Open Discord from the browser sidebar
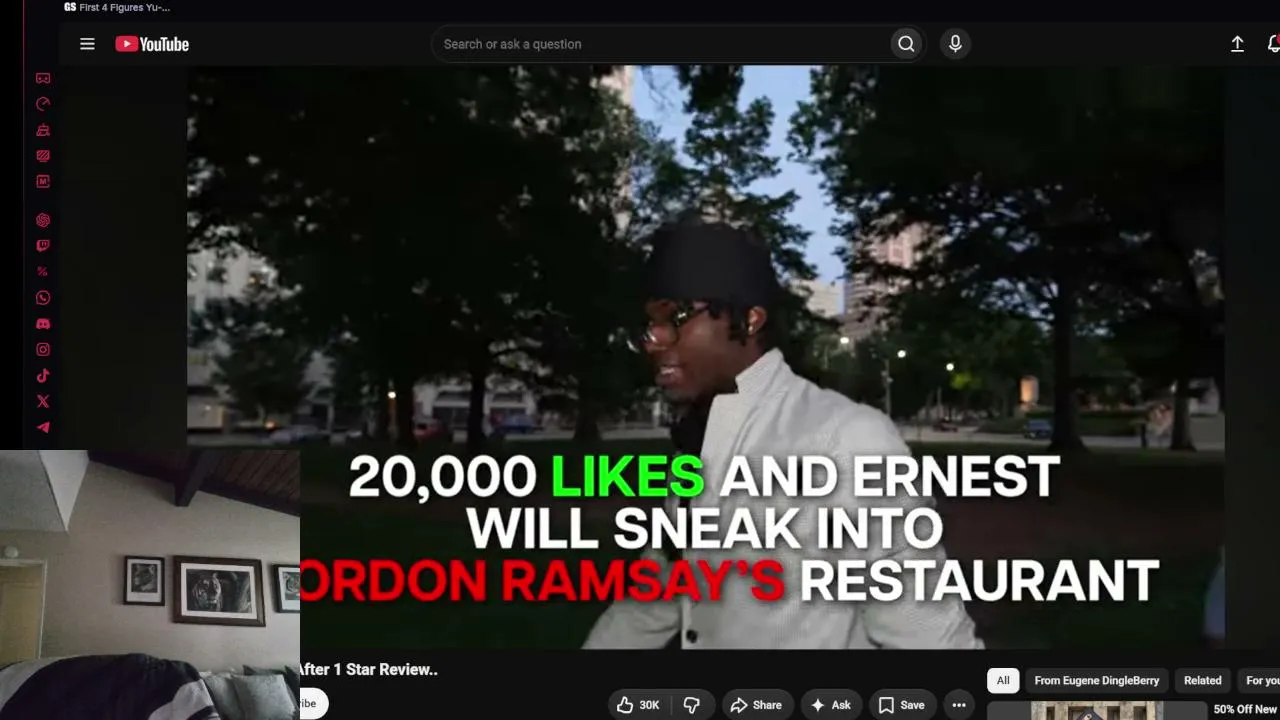The height and width of the screenshot is (720, 1280). point(43,324)
